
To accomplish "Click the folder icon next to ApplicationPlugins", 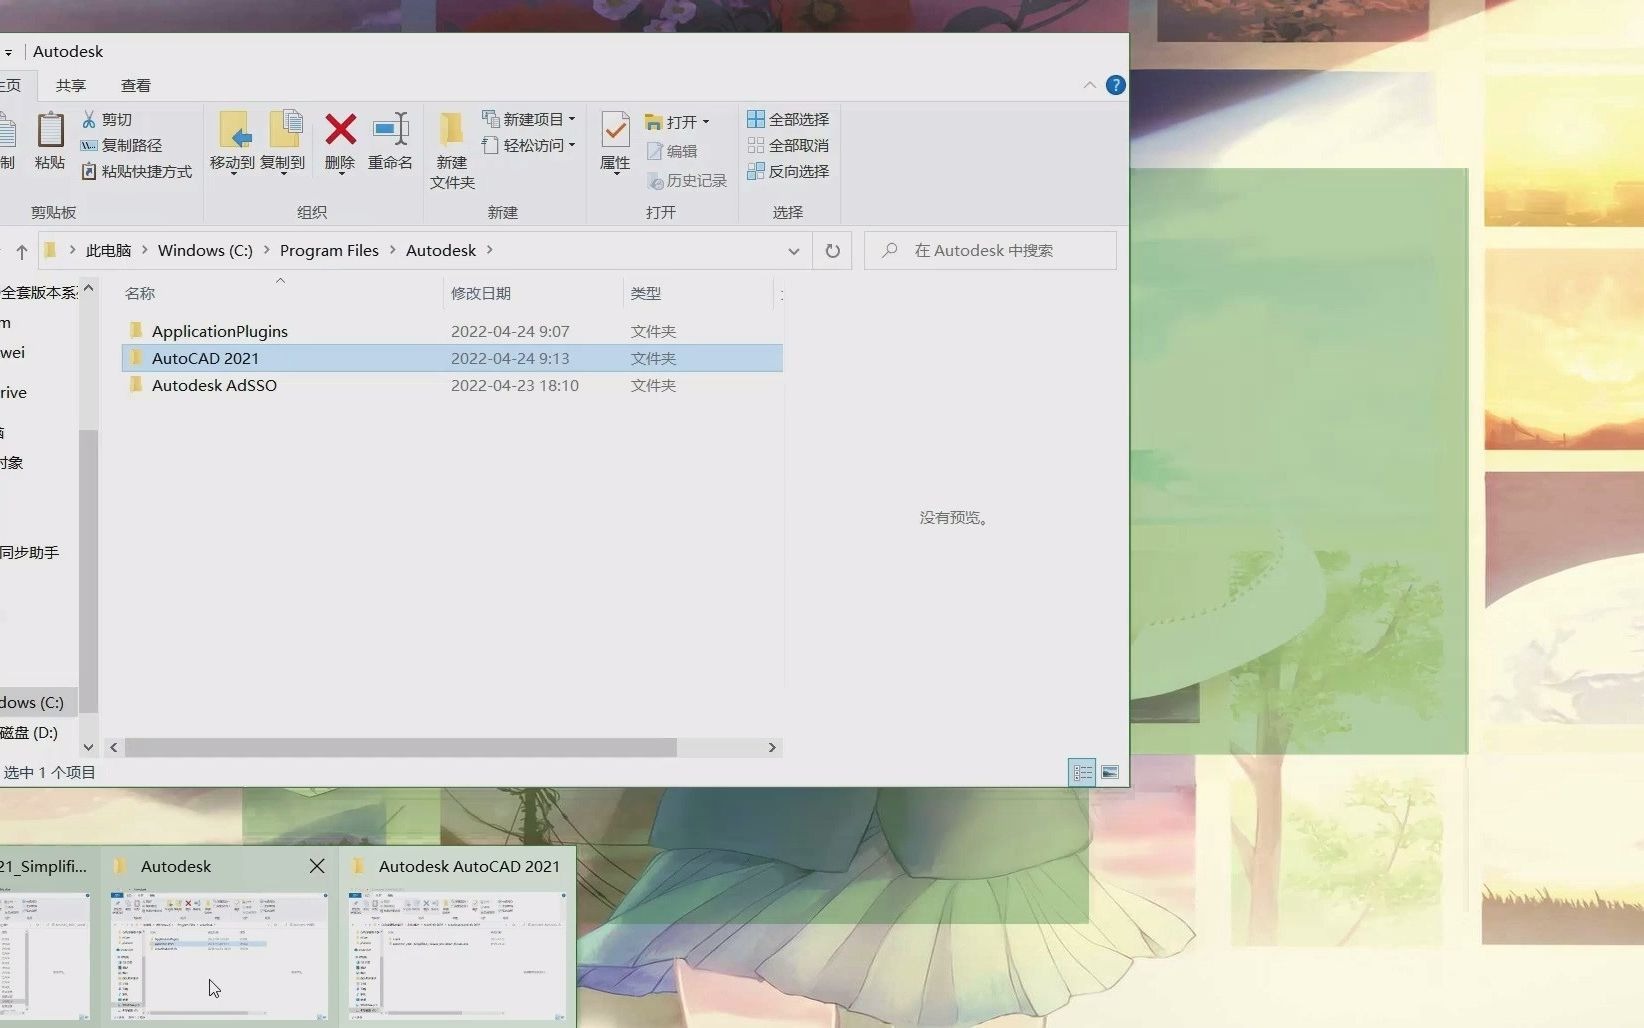I will pos(136,330).
